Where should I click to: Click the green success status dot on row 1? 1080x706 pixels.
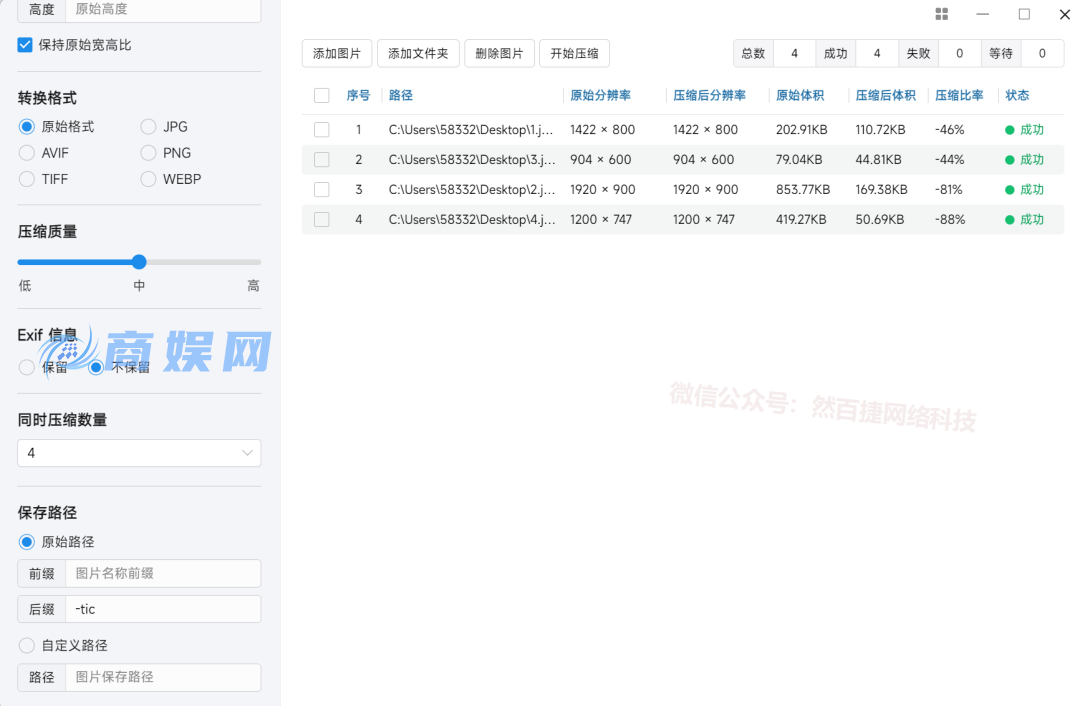[1009, 129]
